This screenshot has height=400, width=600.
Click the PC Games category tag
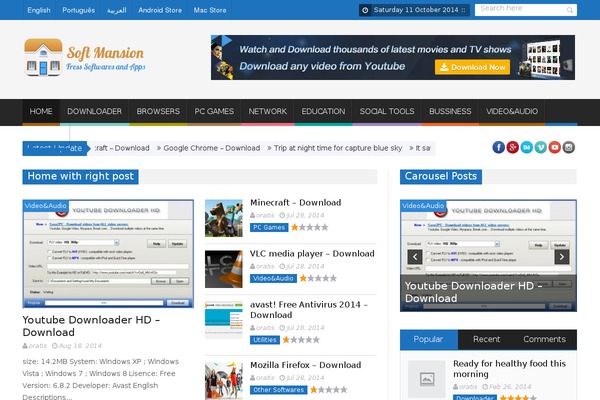269,227
